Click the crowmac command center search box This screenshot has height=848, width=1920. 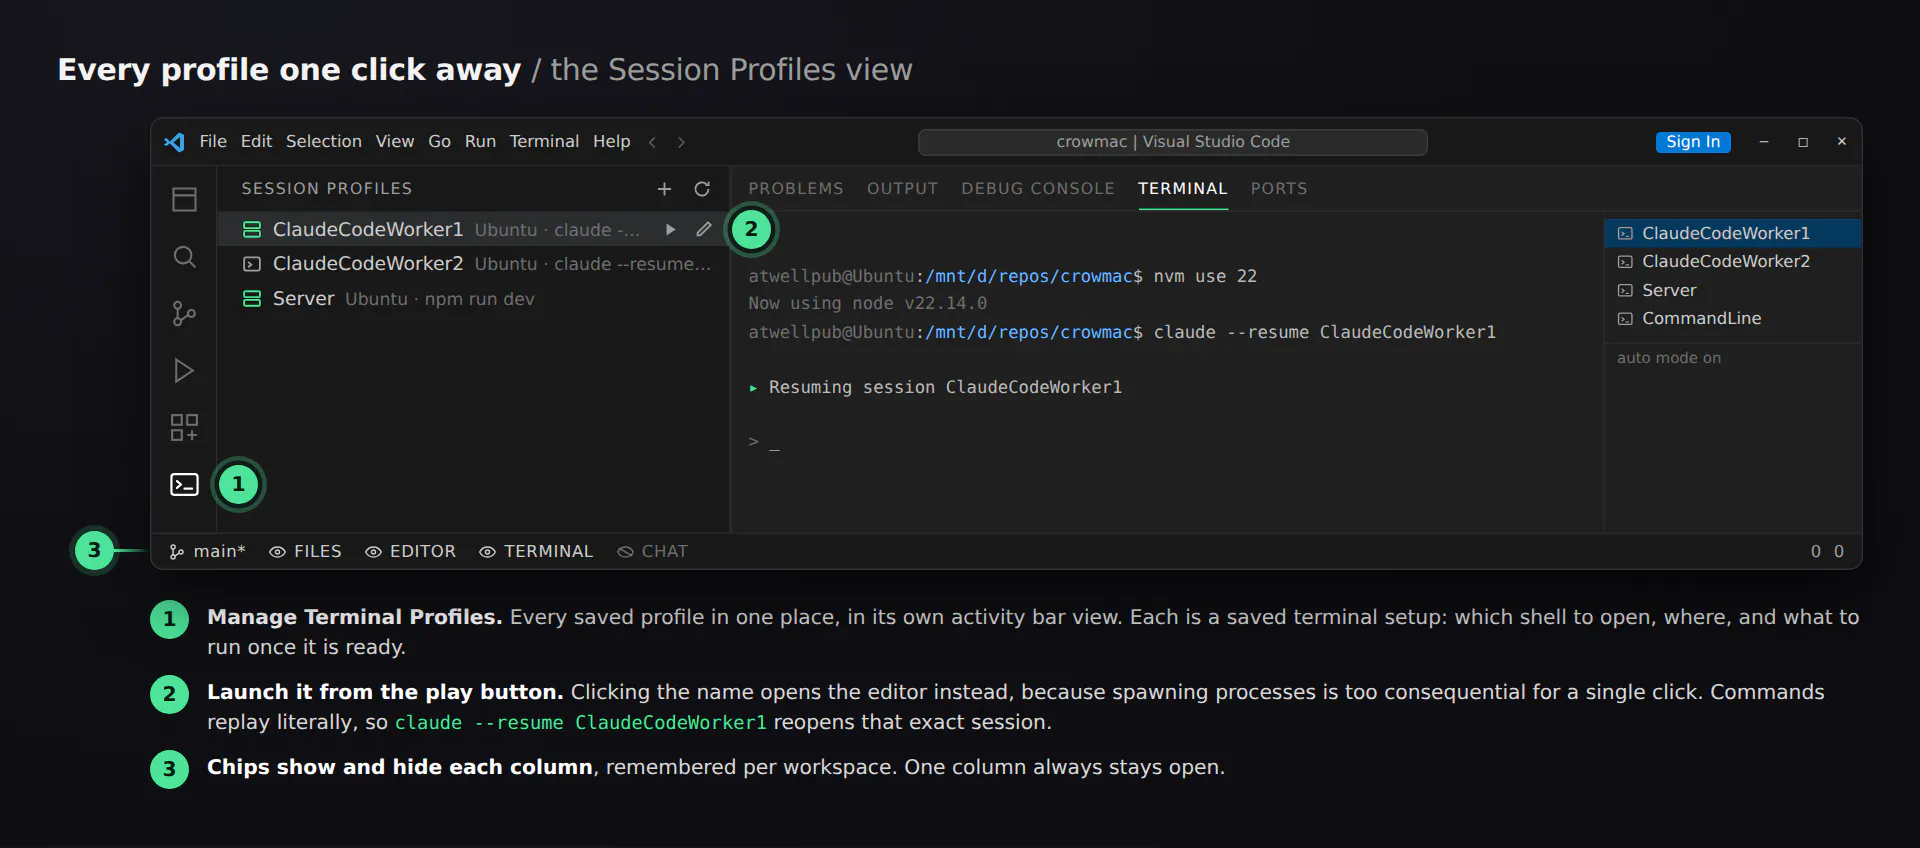(1173, 142)
